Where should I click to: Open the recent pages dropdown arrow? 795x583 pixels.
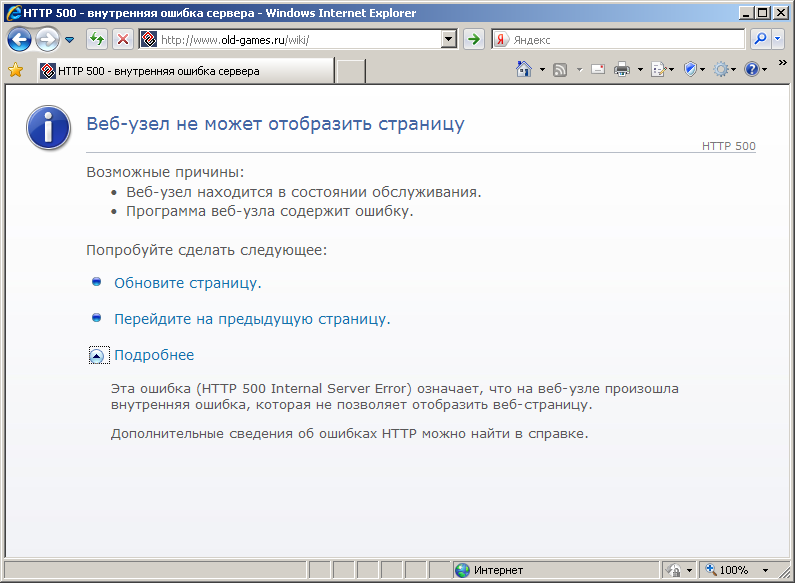click(x=69, y=40)
